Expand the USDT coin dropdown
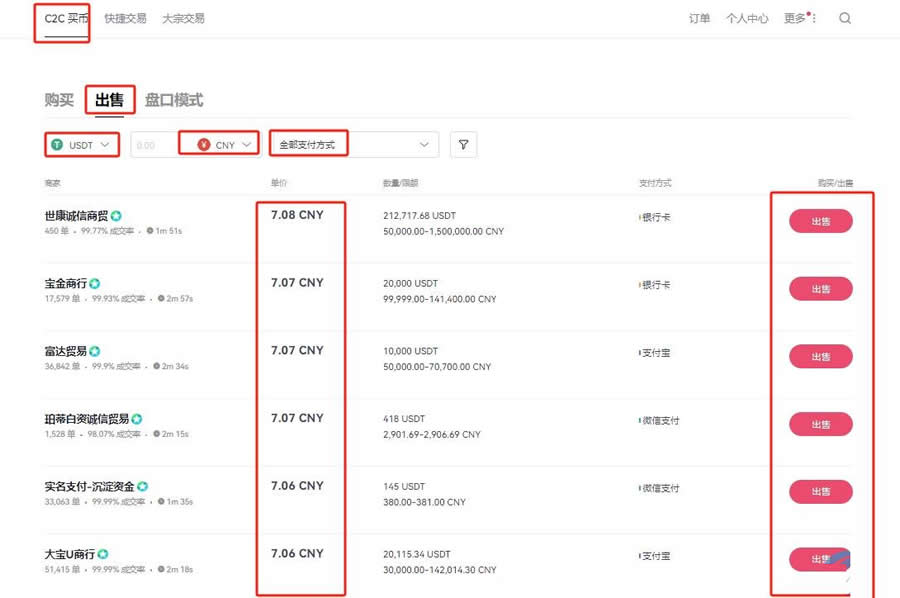Screen dimensions: 900x598 coord(107,145)
